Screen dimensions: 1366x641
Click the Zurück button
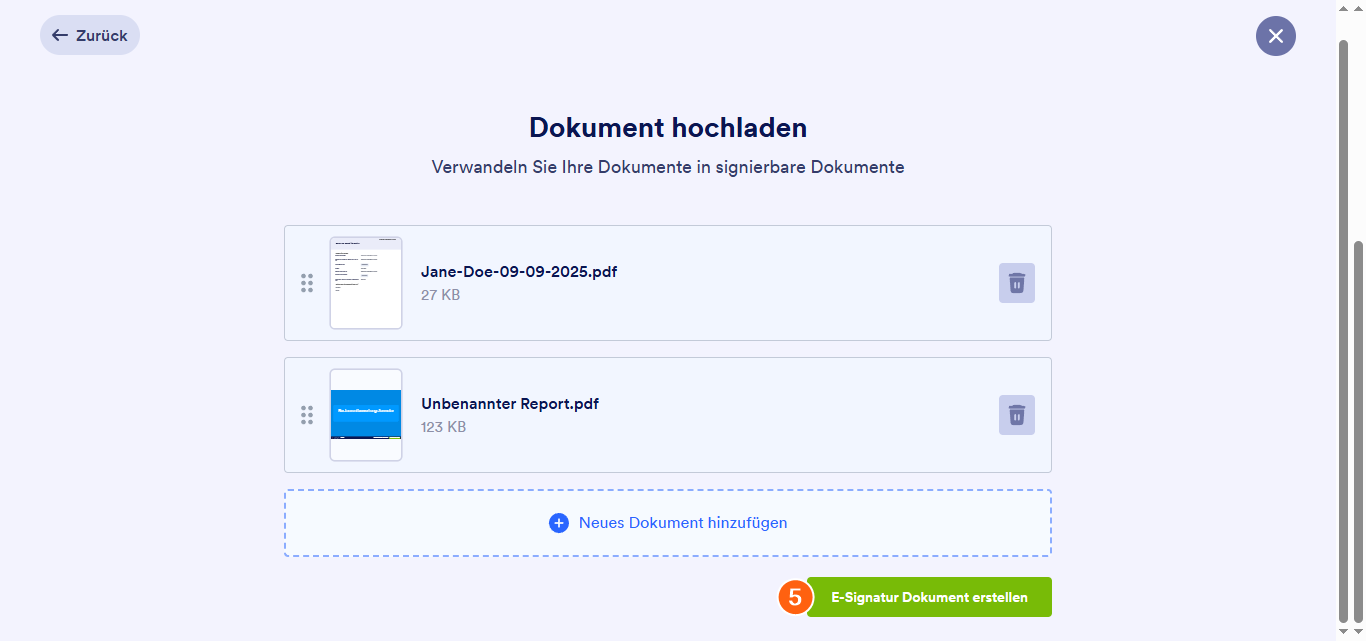[x=89, y=35]
